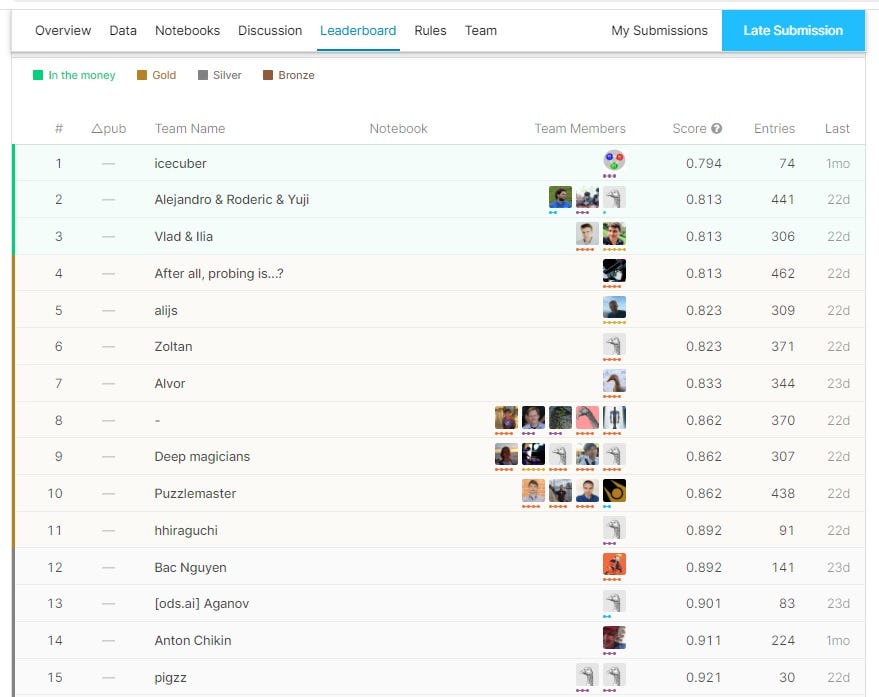The image size is (879, 697).
Task: Click the green In the money swatch
Action: 38,75
